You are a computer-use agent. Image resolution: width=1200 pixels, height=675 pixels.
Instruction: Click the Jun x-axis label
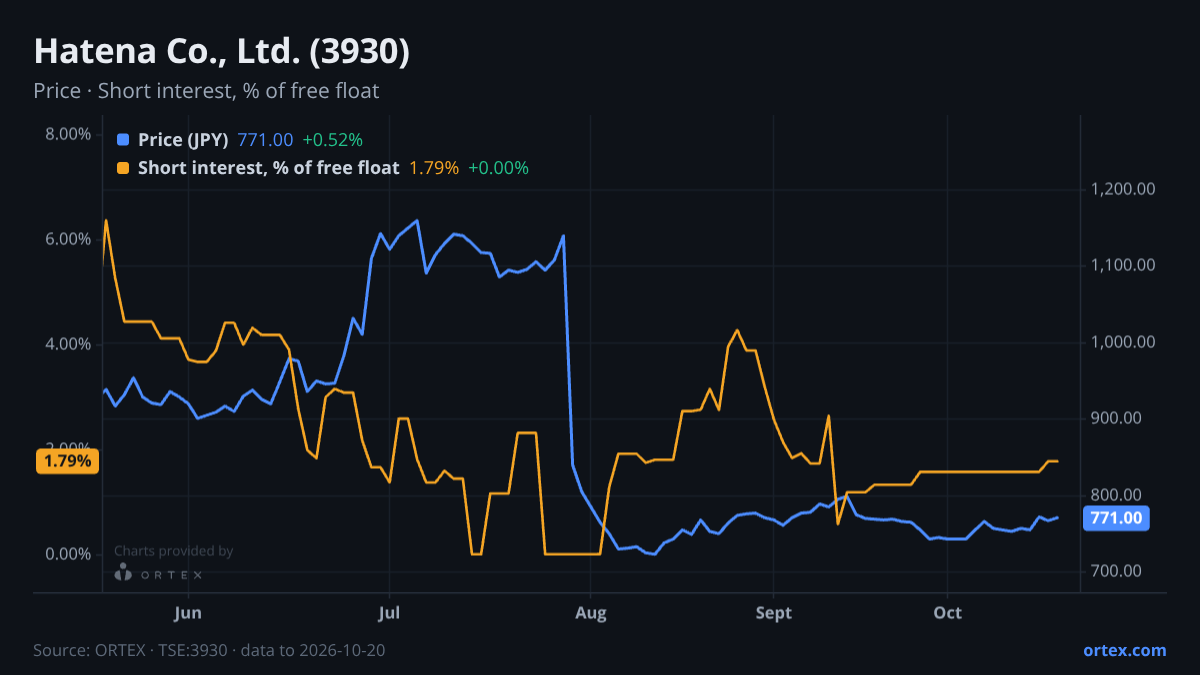coord(188,612)
